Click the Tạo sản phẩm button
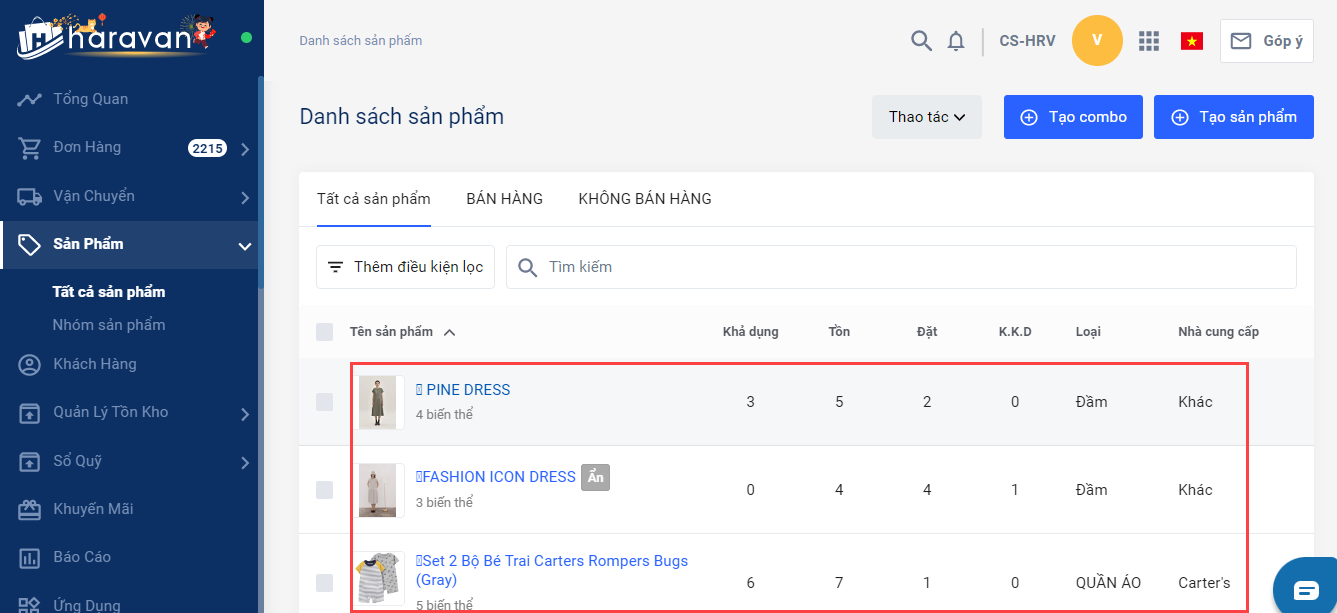This screenshot has width=1337, height=613. point(1233,117)
